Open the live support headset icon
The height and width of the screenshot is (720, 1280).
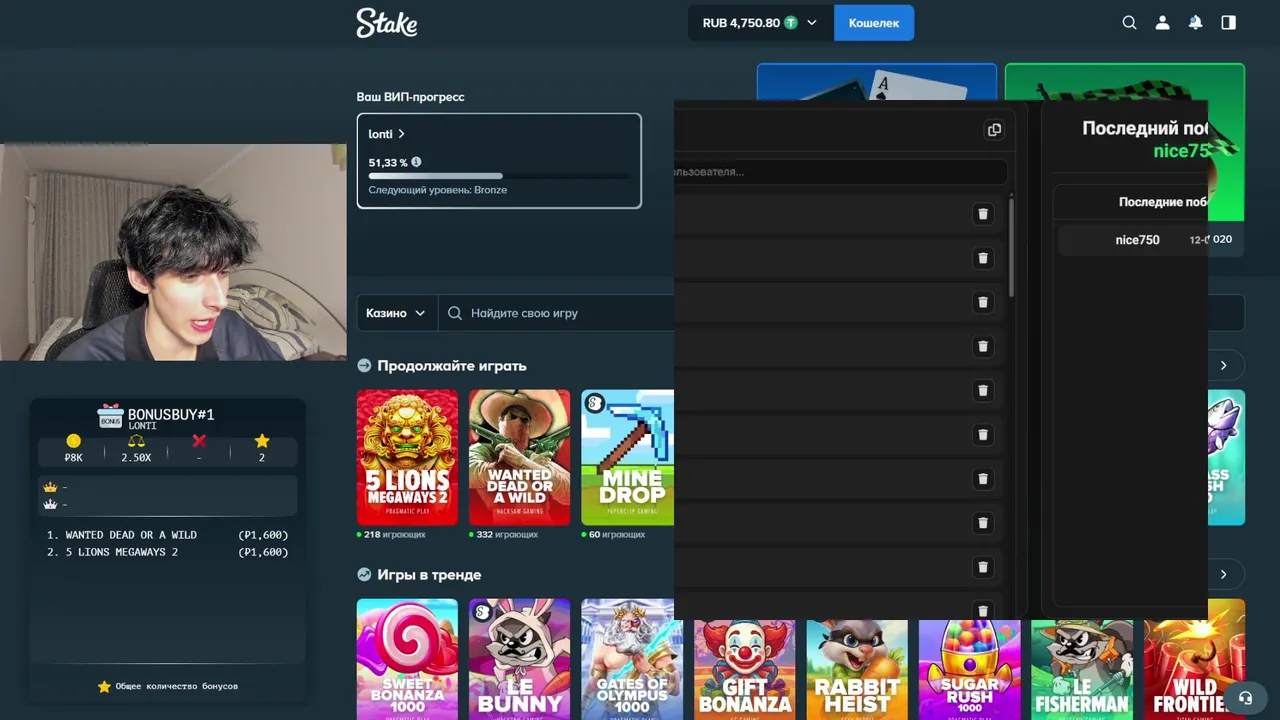click(x=1245, y=697)
